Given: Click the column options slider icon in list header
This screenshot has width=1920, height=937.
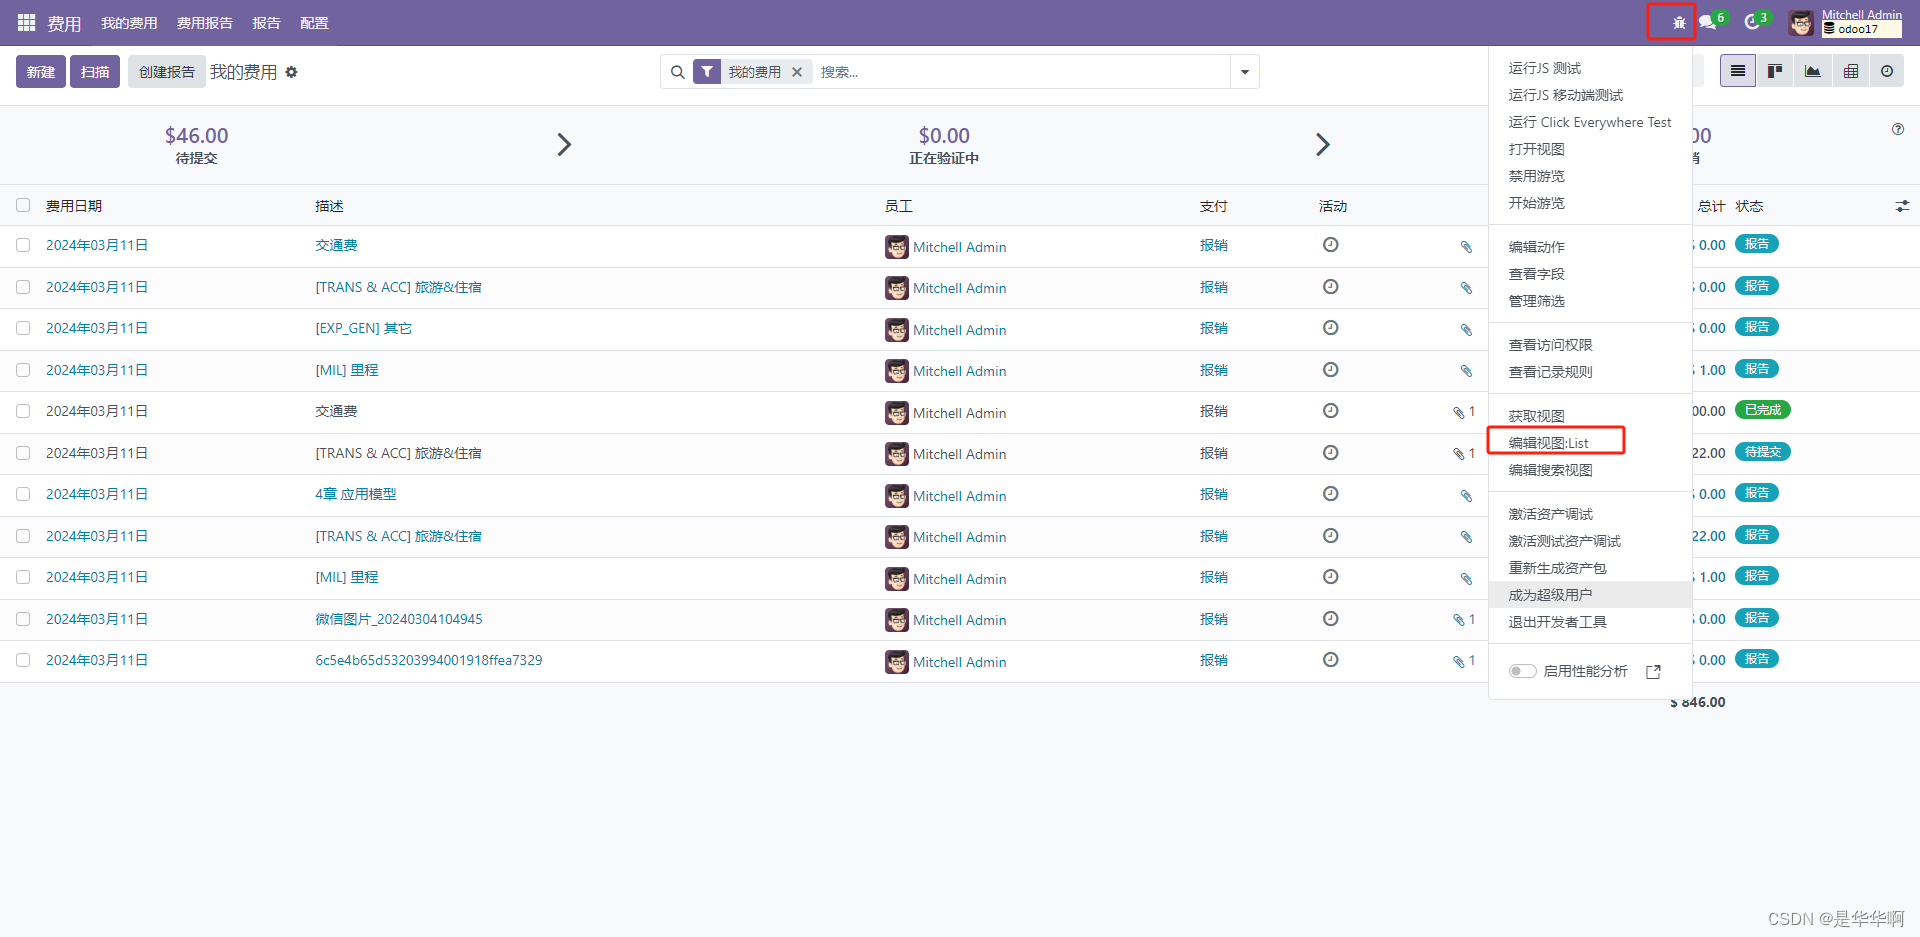Looking at the screenshot, I should pyautogui.click(x=1902, y=205).
